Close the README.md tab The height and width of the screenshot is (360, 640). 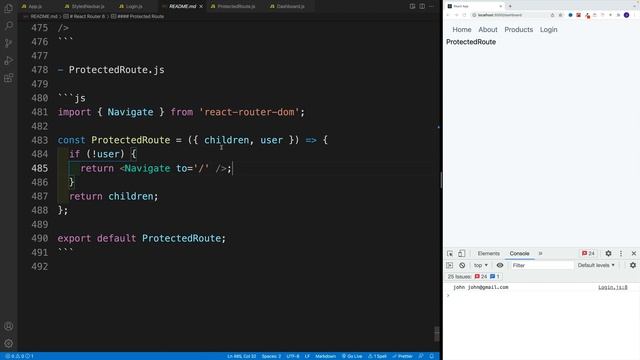[201, 7]
